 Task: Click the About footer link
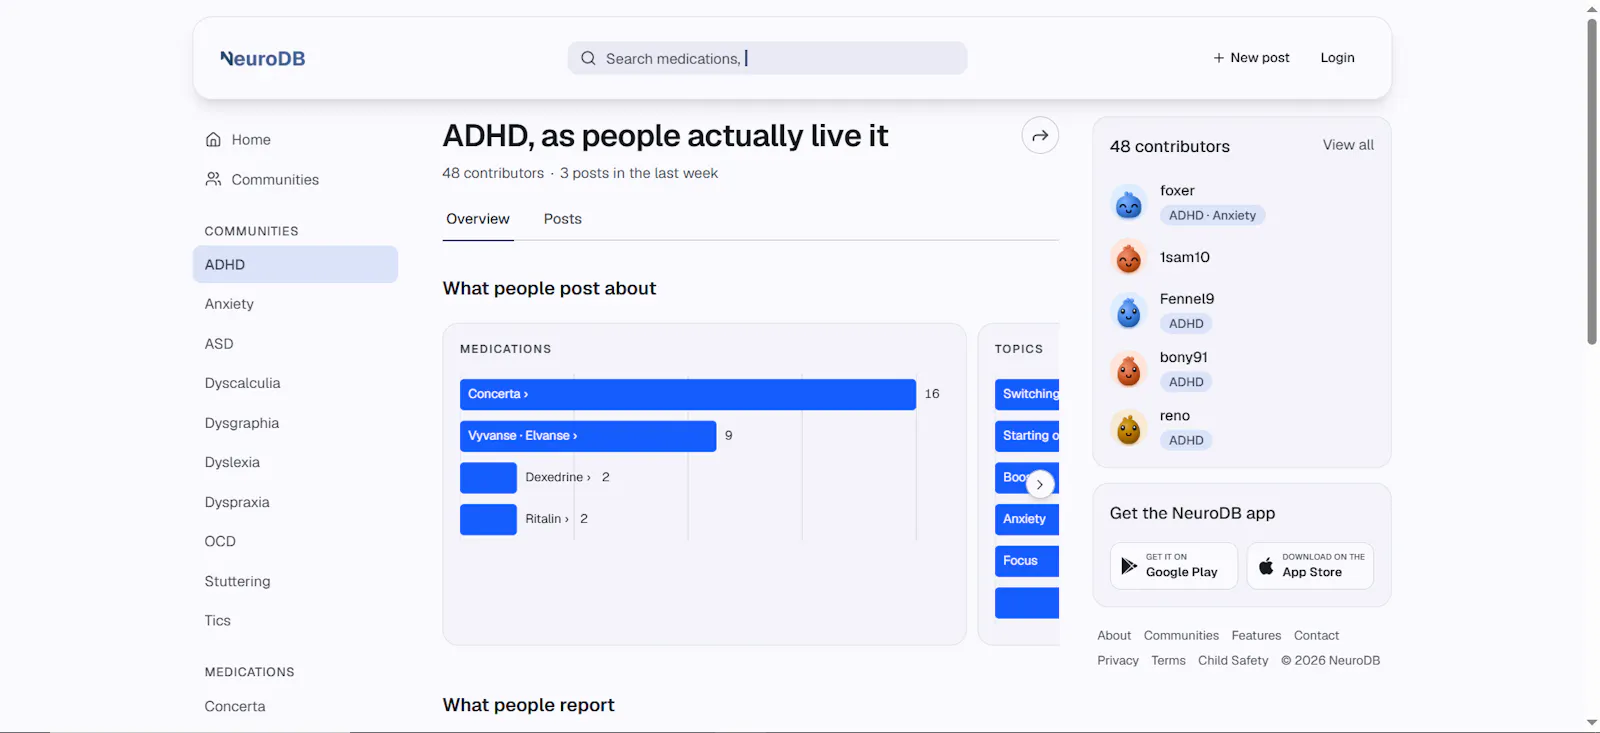tap(1114, 635)
